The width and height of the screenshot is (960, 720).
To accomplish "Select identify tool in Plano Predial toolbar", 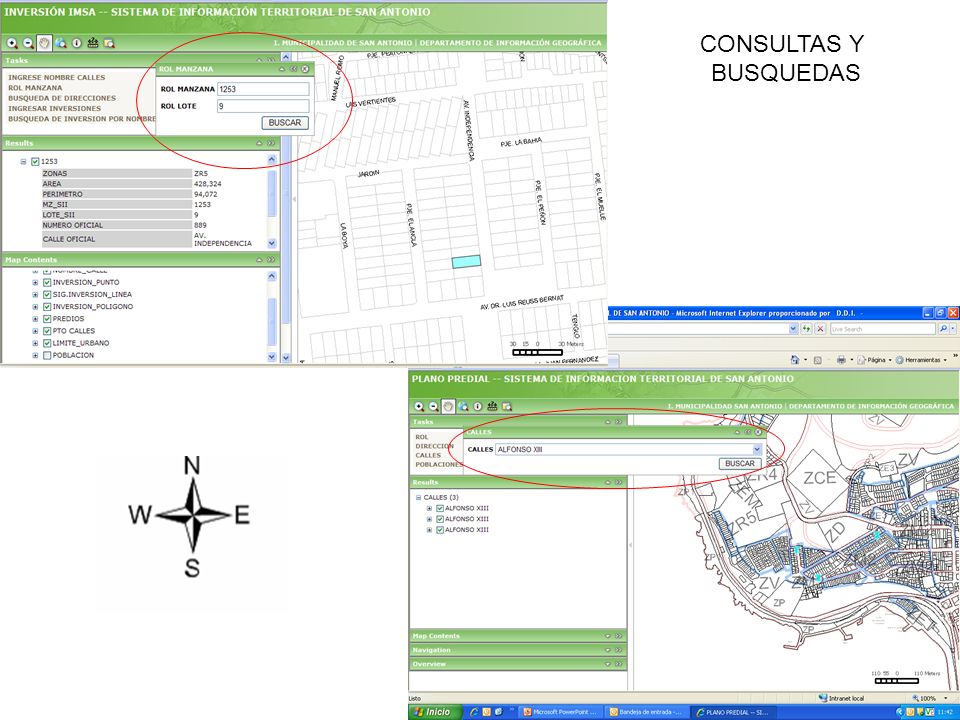I will [x=478, y=407].
